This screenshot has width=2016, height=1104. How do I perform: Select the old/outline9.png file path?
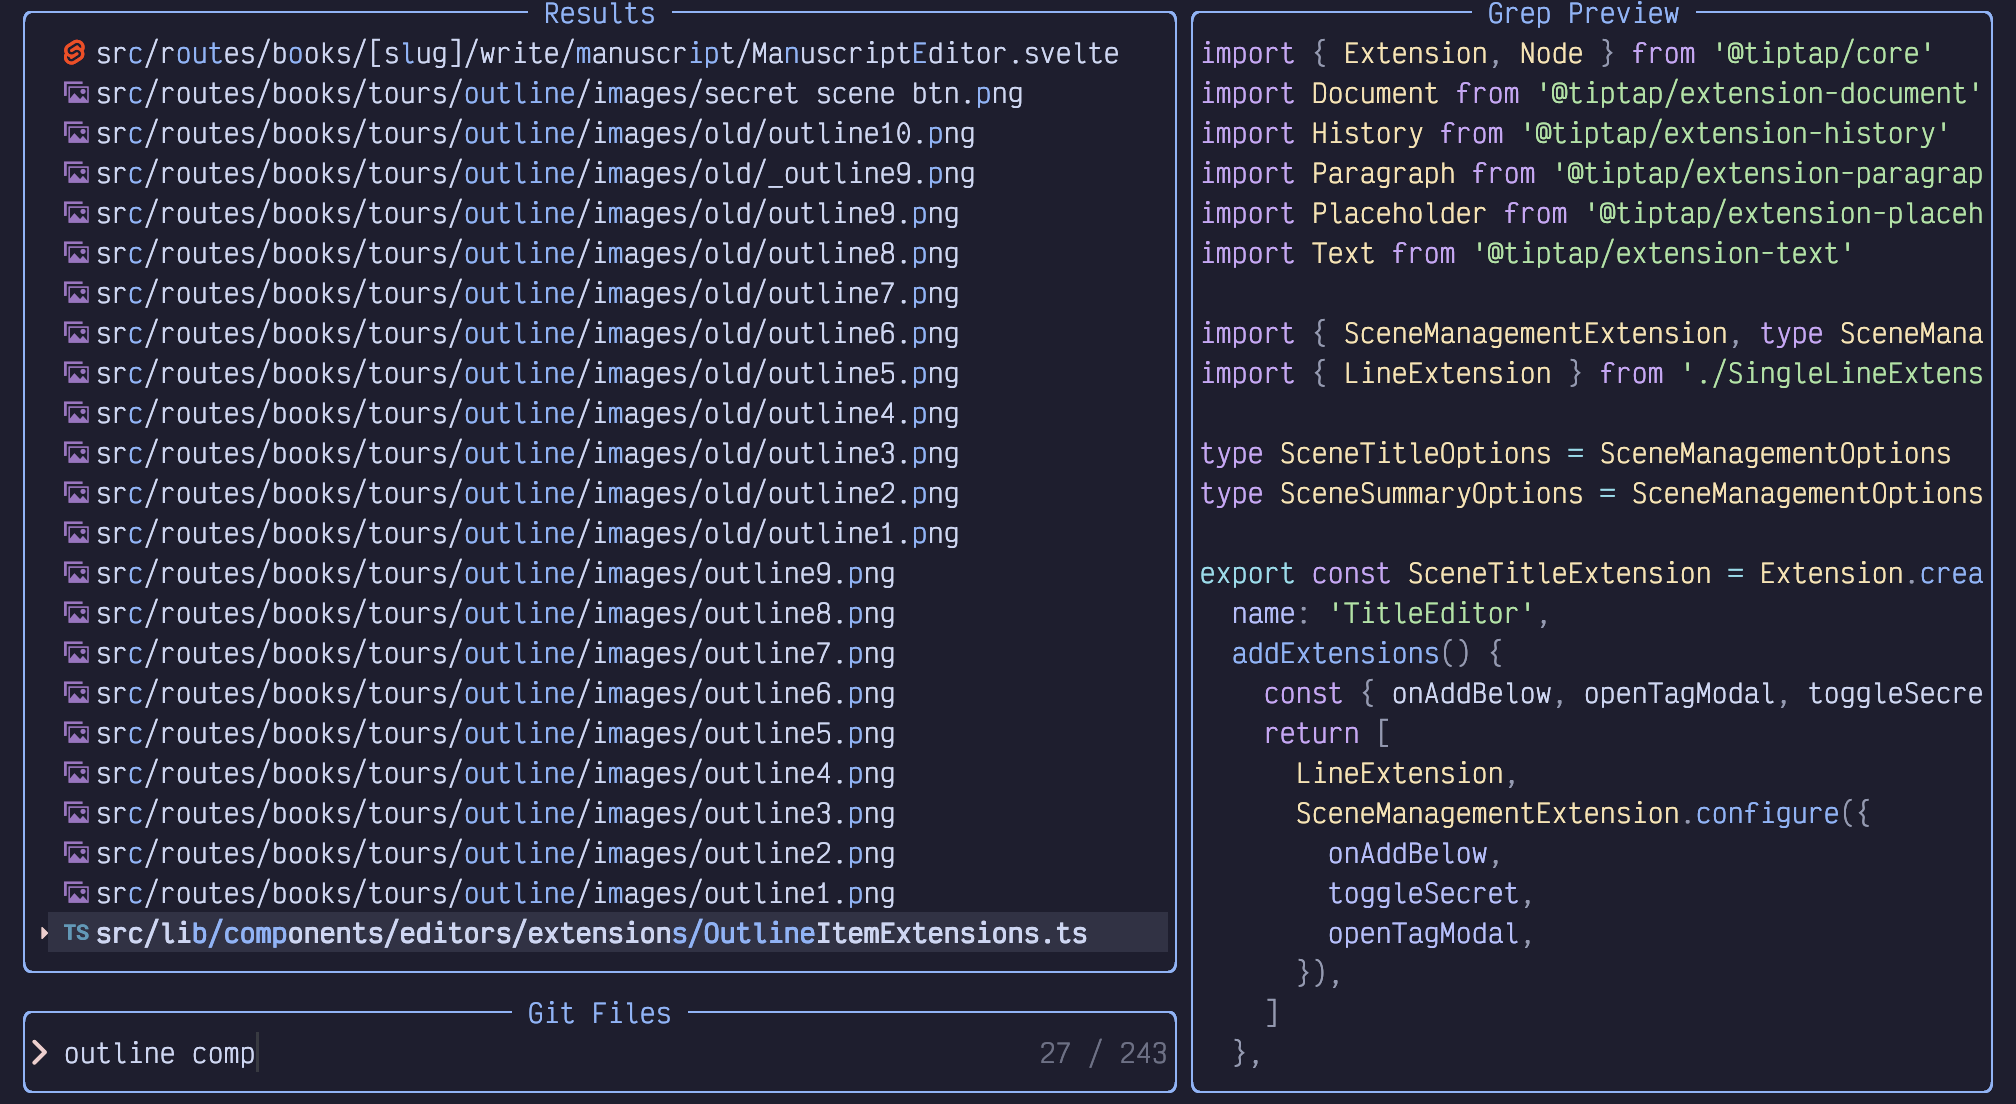(x=527, y=213)
